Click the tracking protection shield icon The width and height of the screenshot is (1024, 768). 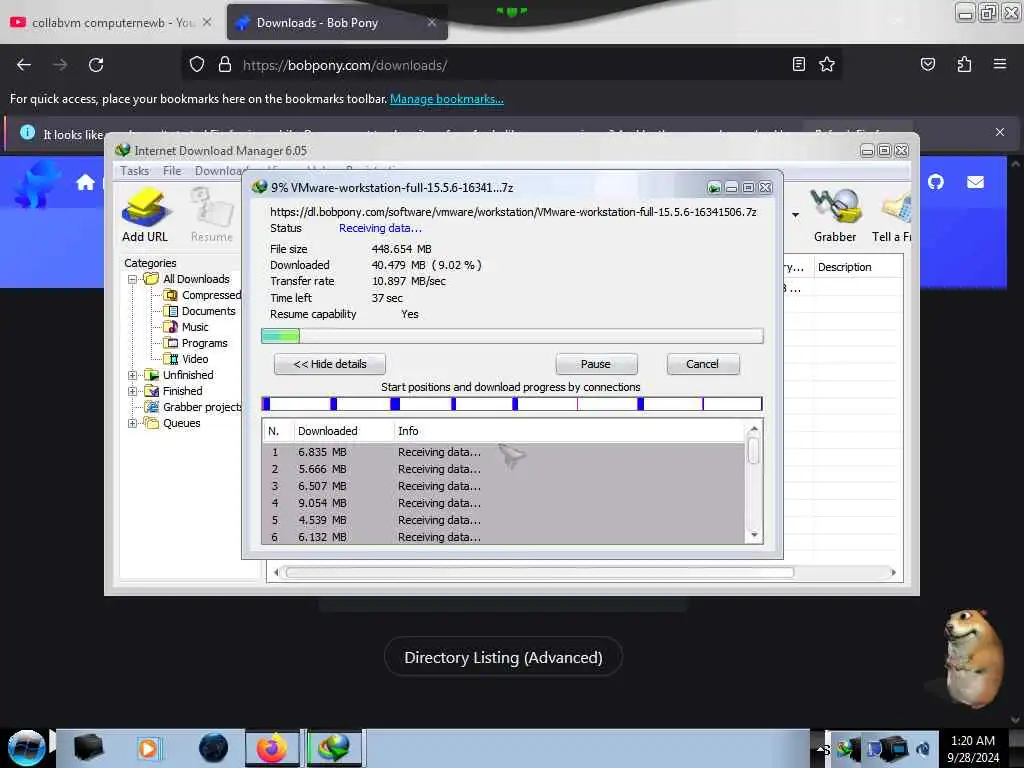click(x=197, y=65)
